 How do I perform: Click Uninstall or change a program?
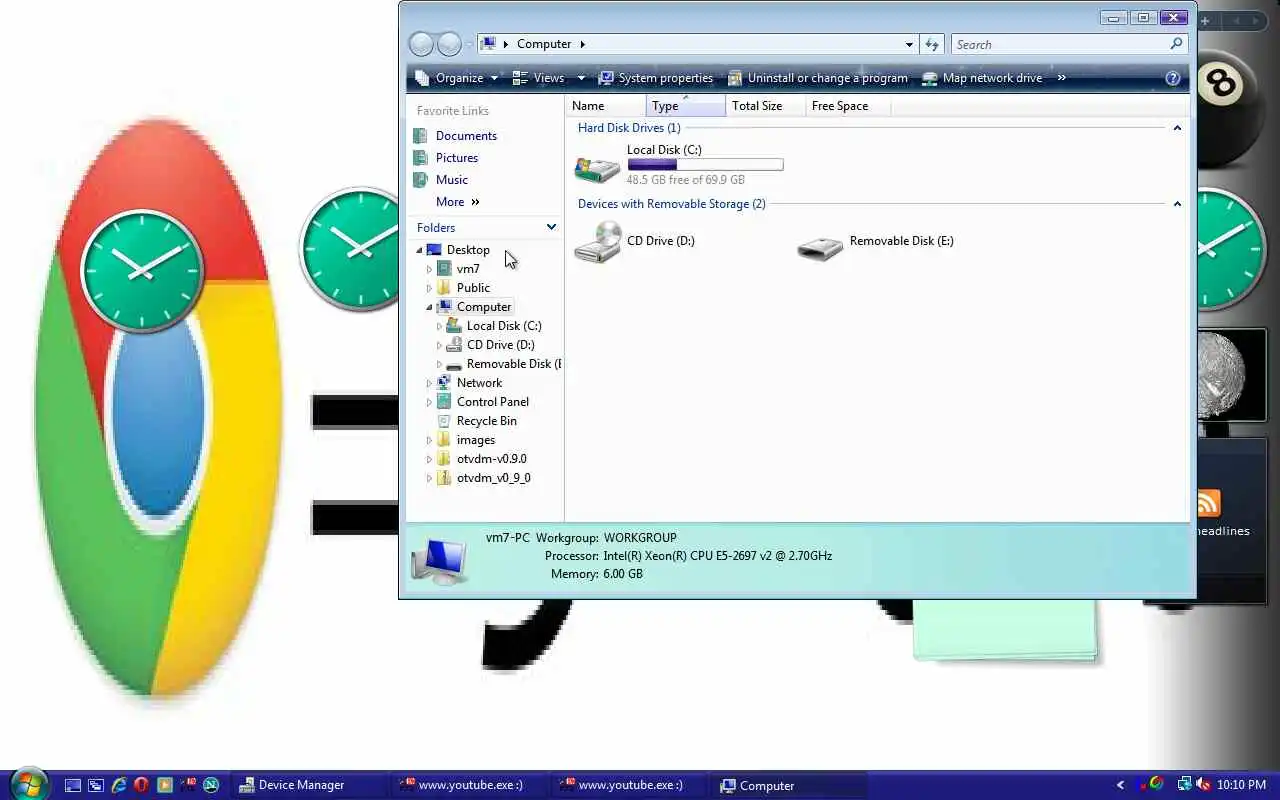pos(818,78)
